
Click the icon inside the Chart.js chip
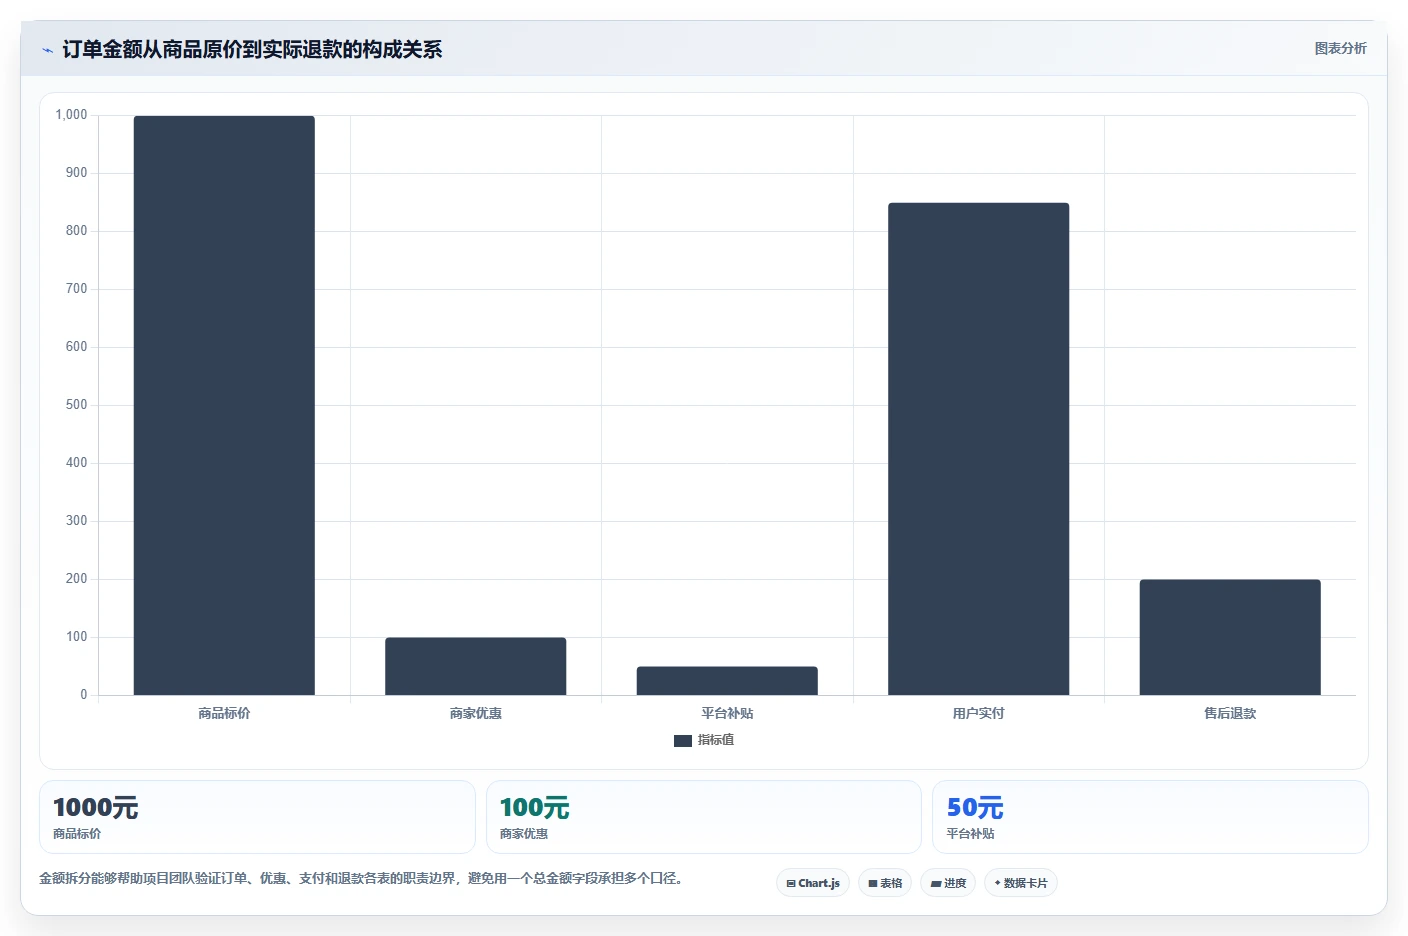791,884
